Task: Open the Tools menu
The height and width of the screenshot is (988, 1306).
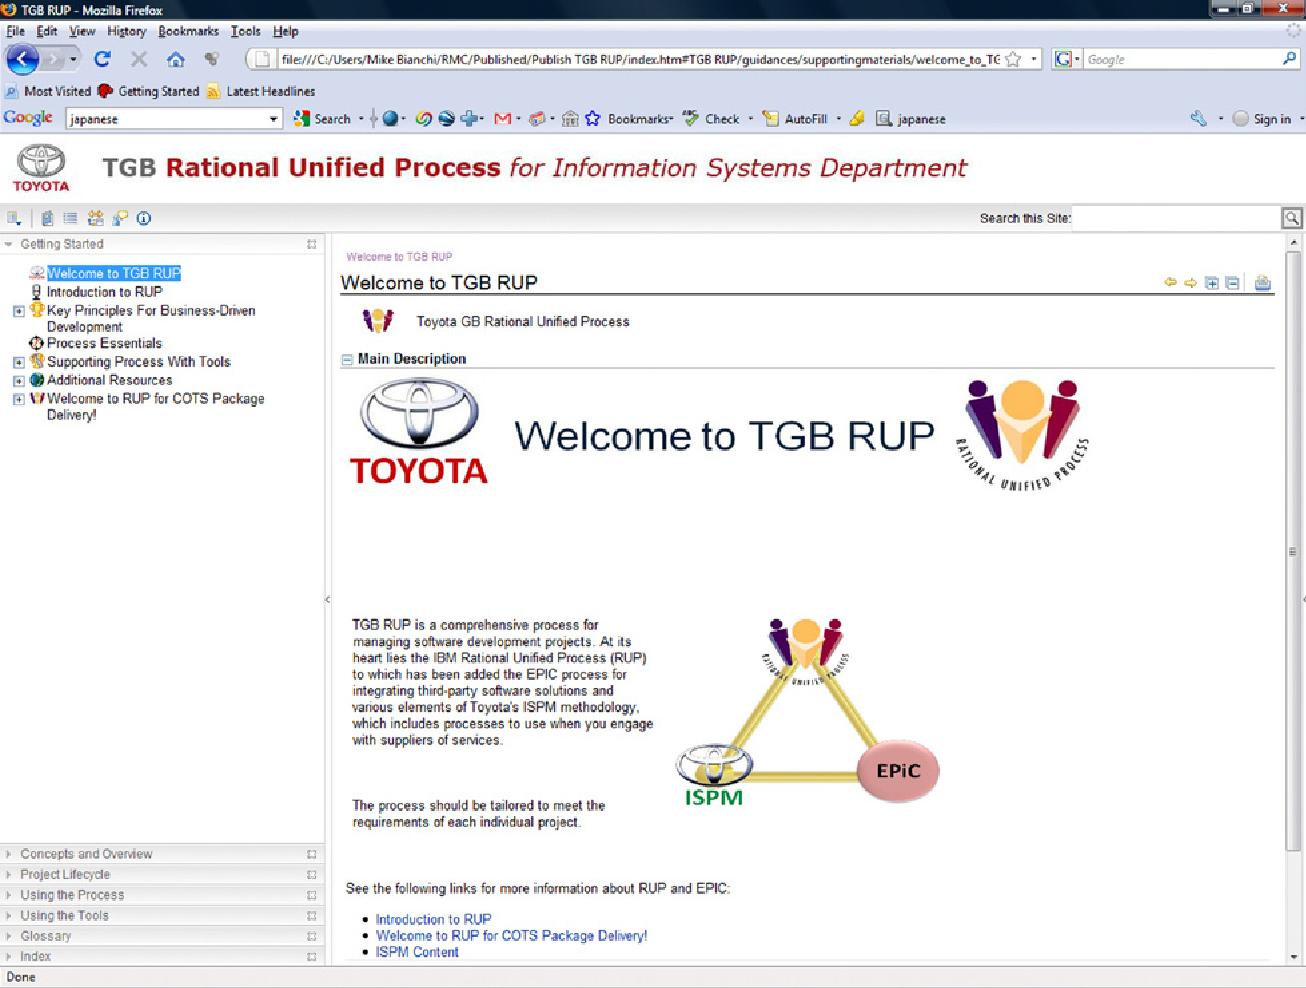Action: click(246, 31)
